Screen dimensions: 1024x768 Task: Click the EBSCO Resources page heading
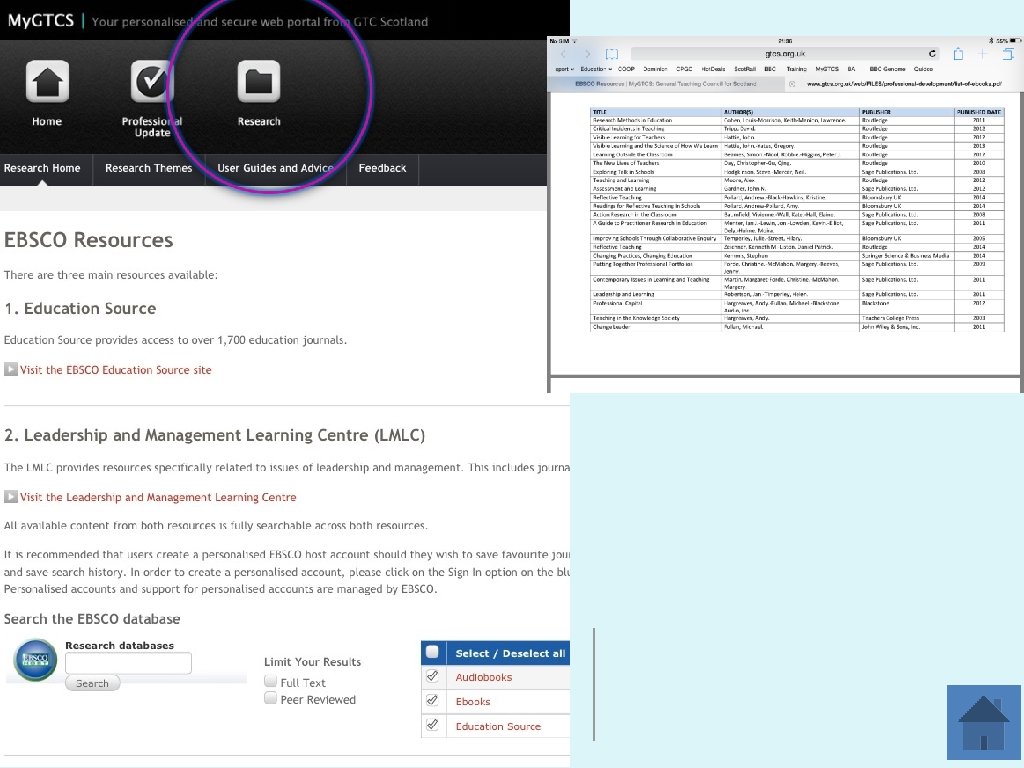pos(88,240)
